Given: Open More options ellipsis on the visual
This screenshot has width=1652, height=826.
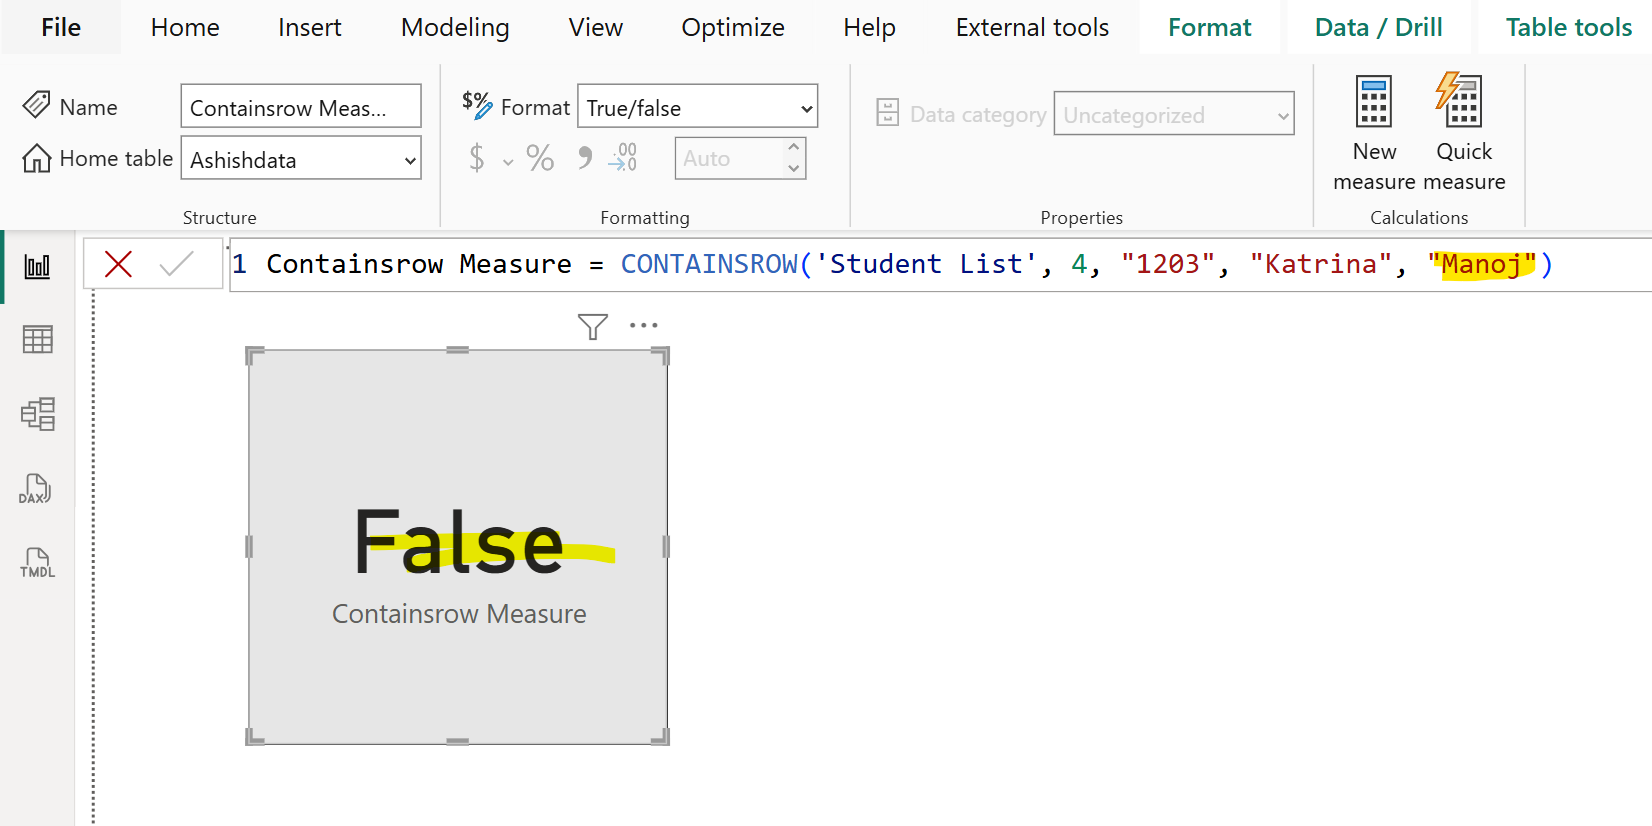Looking at the screenshot, I should [x=643, y=326].
